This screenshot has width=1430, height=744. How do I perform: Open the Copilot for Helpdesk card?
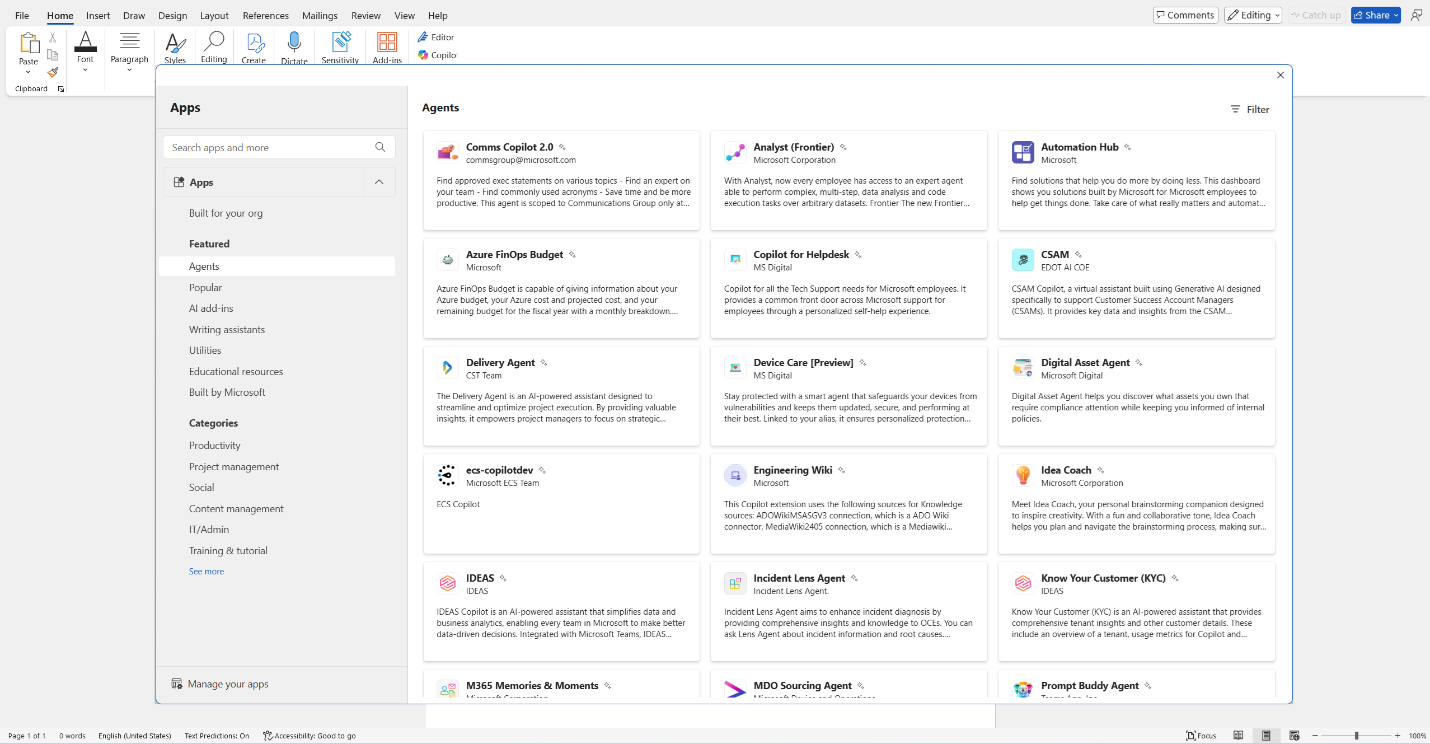click(x=849, y=288)
